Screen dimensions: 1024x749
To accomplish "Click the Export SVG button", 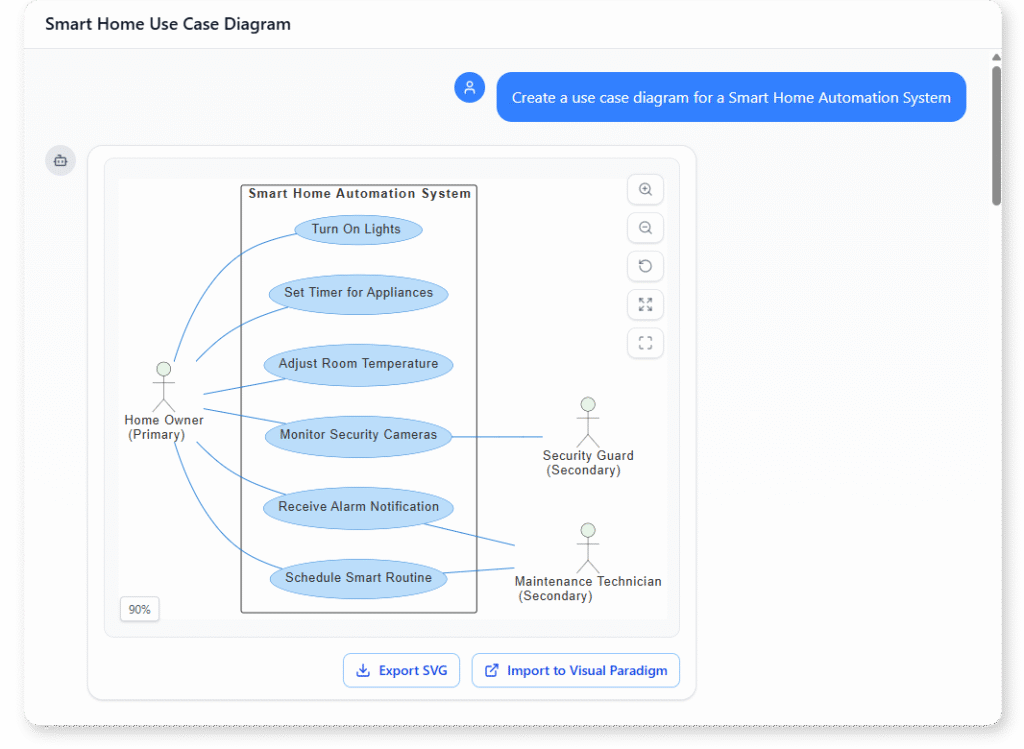I will (401, 670).
